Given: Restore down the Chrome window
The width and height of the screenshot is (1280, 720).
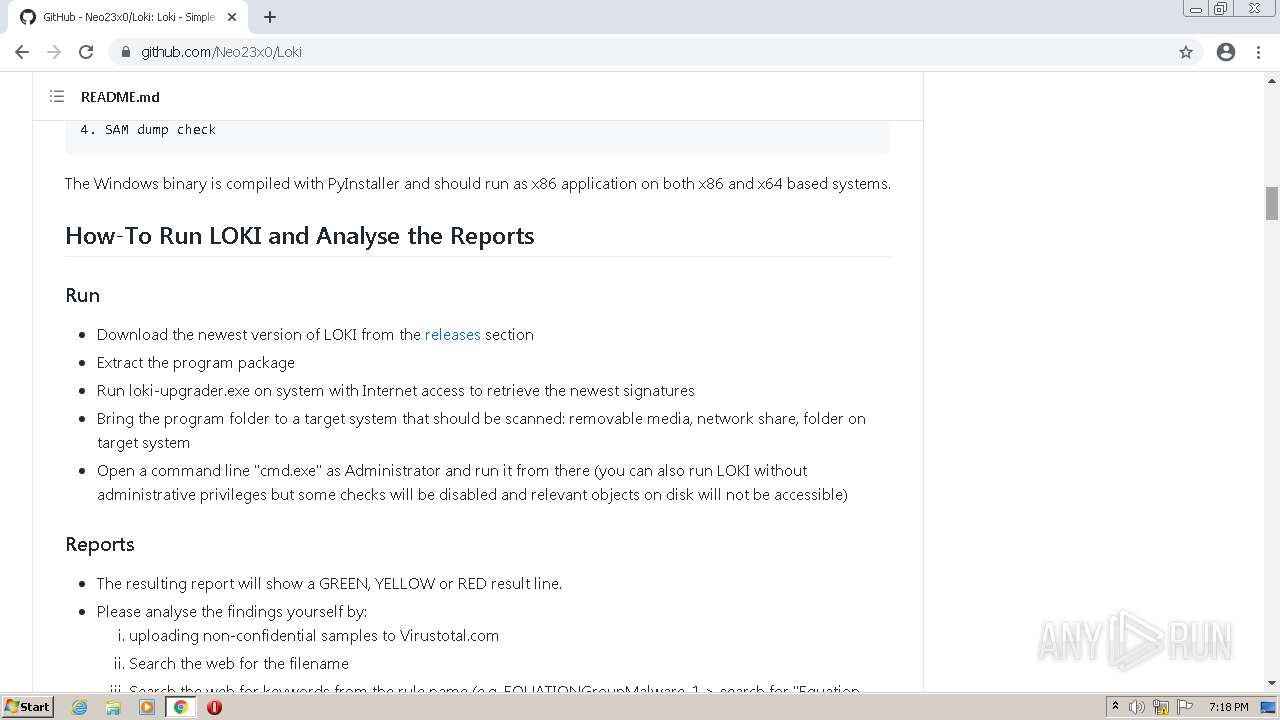Looking at the screenshot, I should tap(1221, 9).
